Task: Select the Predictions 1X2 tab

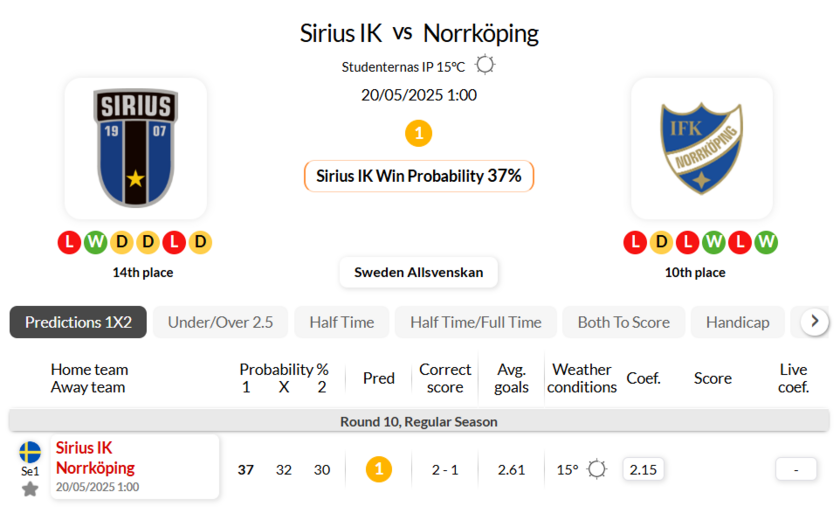Action: 78,322
